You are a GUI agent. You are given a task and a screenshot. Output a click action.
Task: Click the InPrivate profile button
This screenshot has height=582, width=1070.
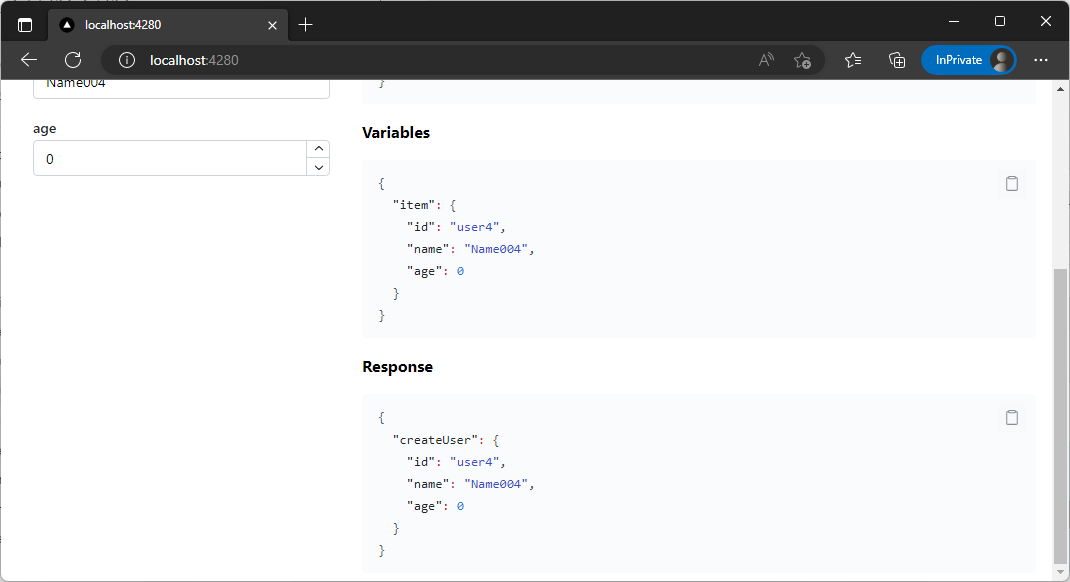(969, 60)
